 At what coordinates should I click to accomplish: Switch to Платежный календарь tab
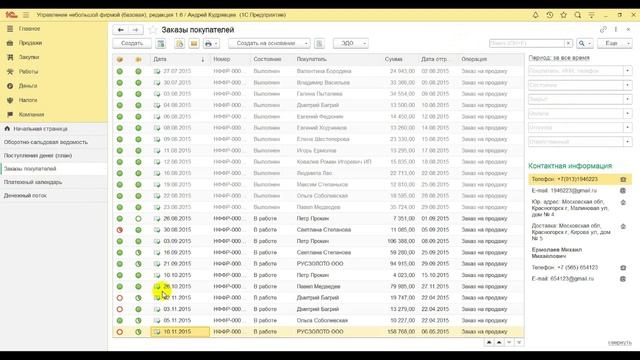(x=54, y=182)
